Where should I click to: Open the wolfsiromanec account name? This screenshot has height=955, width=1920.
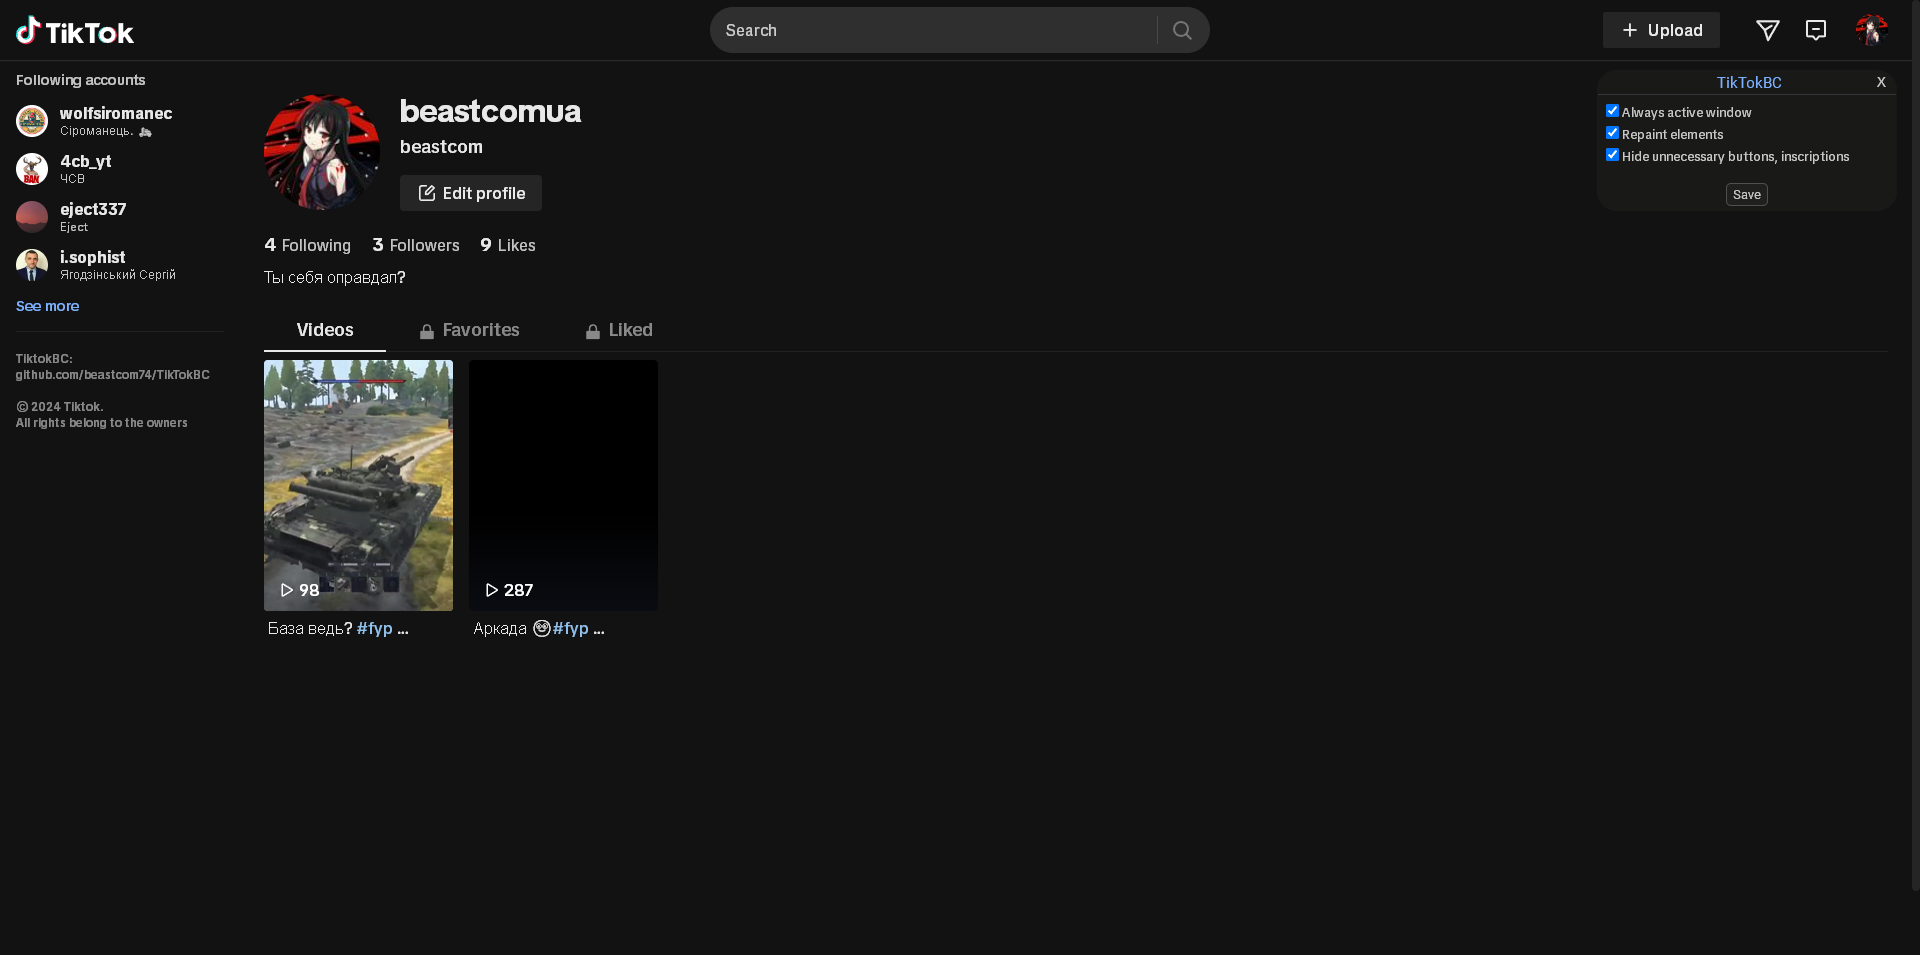click(116, 113)
